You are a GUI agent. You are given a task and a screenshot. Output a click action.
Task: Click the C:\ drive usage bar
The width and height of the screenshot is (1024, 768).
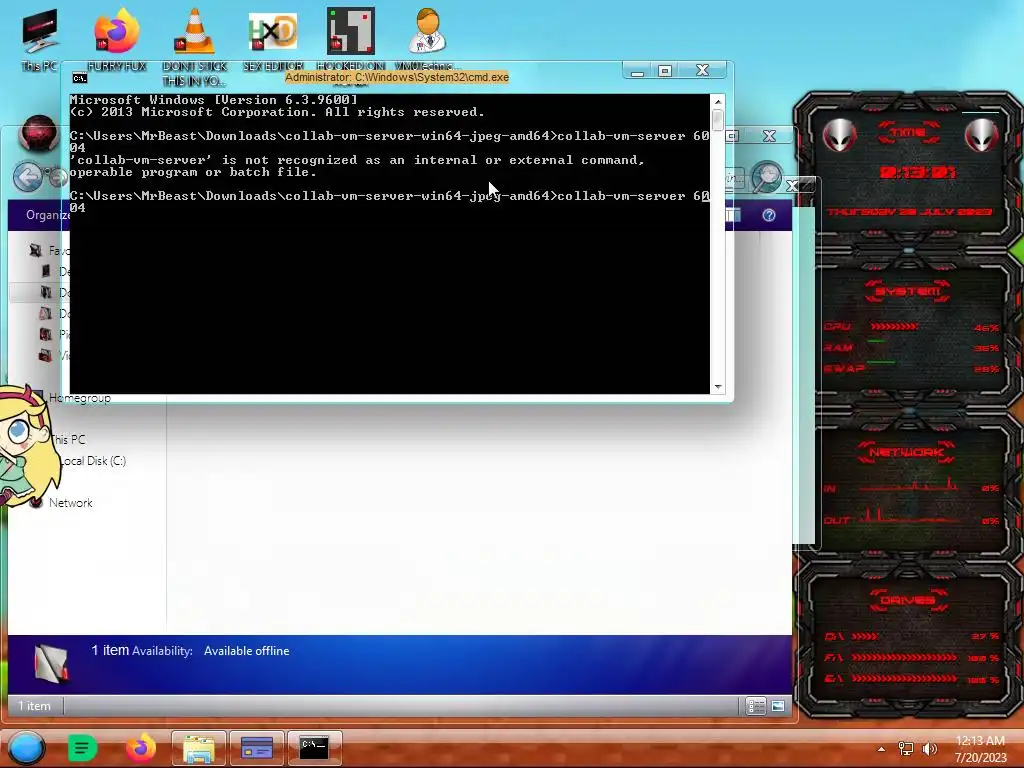865,636
